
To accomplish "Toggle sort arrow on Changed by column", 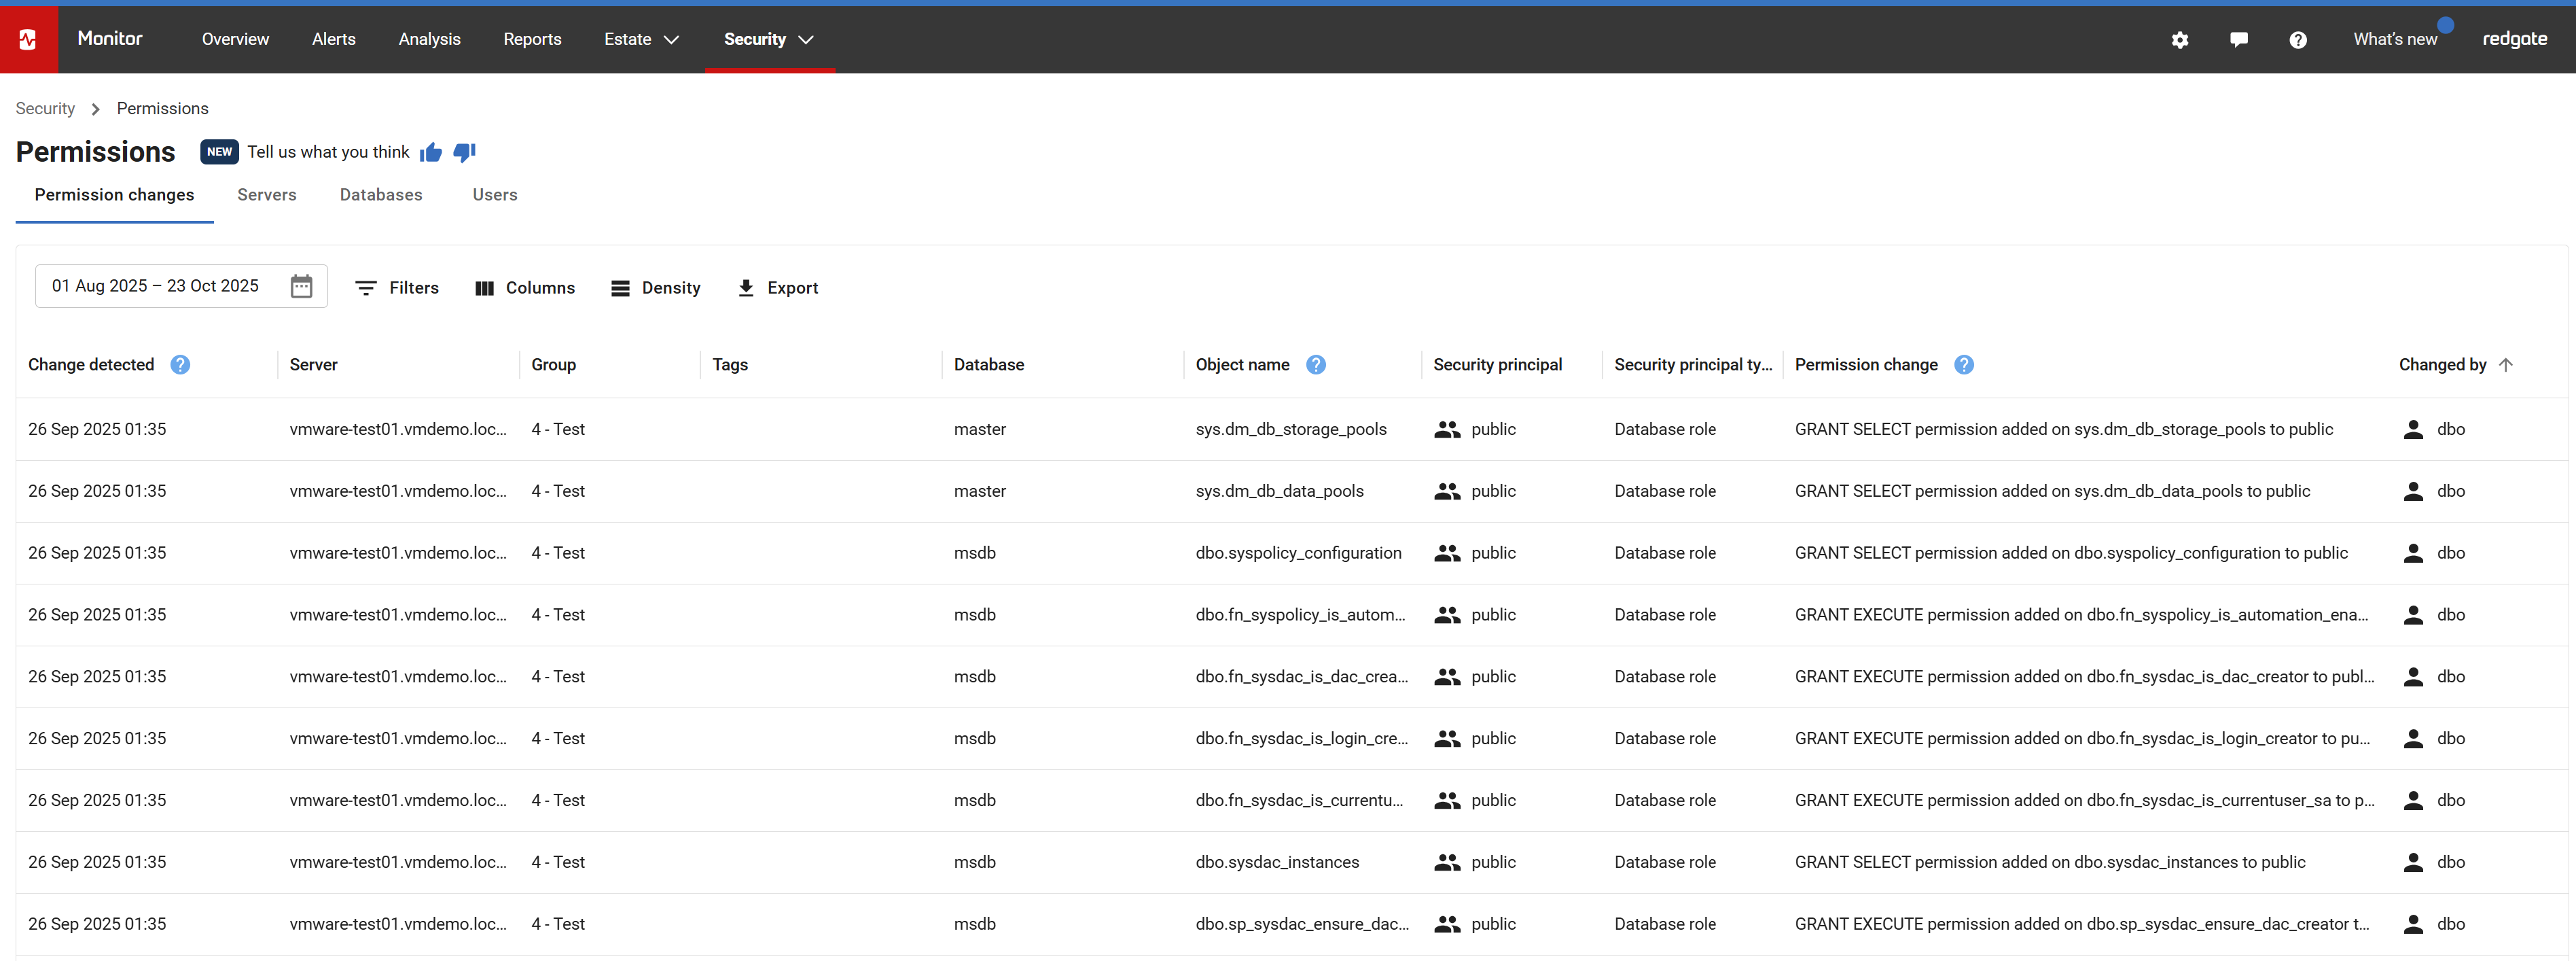I will (x=2505, y=365).
